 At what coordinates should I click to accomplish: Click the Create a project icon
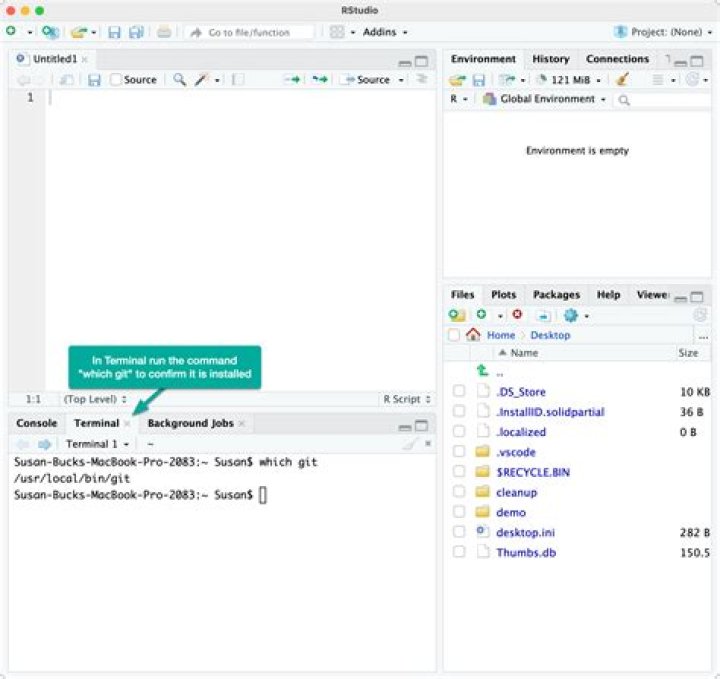pyautogui.click(x=50, y=32)
